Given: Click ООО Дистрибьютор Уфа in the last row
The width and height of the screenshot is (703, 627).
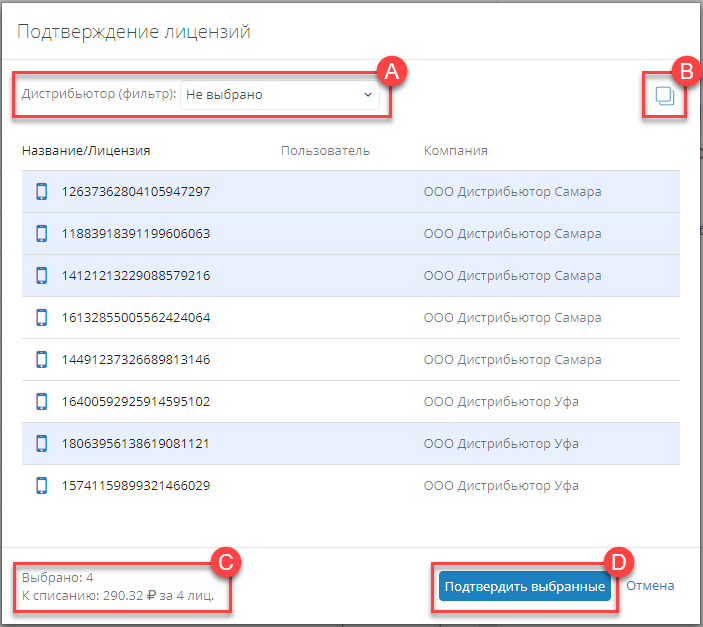Looking at the screenshot, I should tap(501, 486).
